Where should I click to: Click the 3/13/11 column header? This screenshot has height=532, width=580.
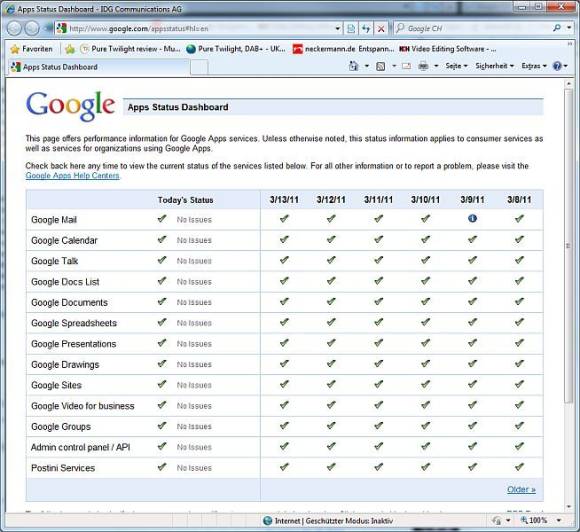point(284,199)
